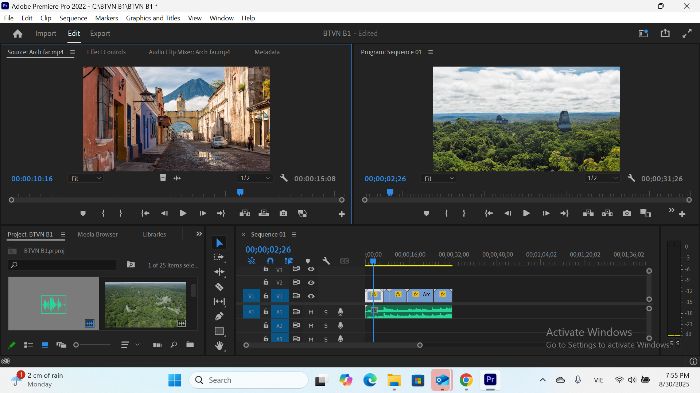Select the Track Select Forward tool
700x393 pixels.
(x=219, y=257)
